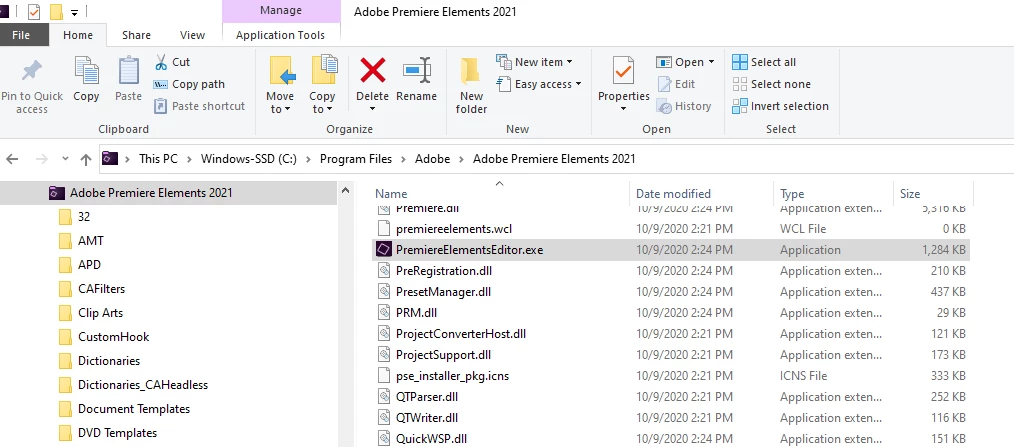The image size is (1014, 447).
Task: Click the quick access properties checkmark icon
Action: coord(34,12)
